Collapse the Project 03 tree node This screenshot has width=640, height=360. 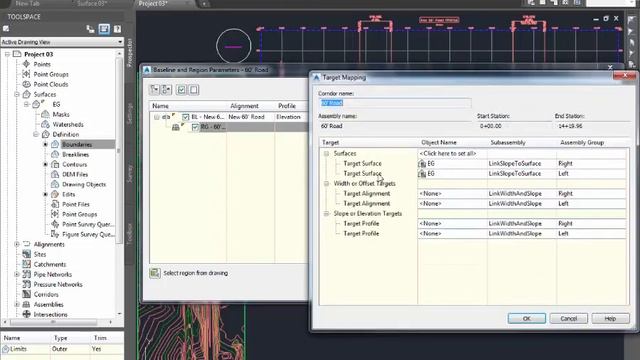click(x=7, y=54)
